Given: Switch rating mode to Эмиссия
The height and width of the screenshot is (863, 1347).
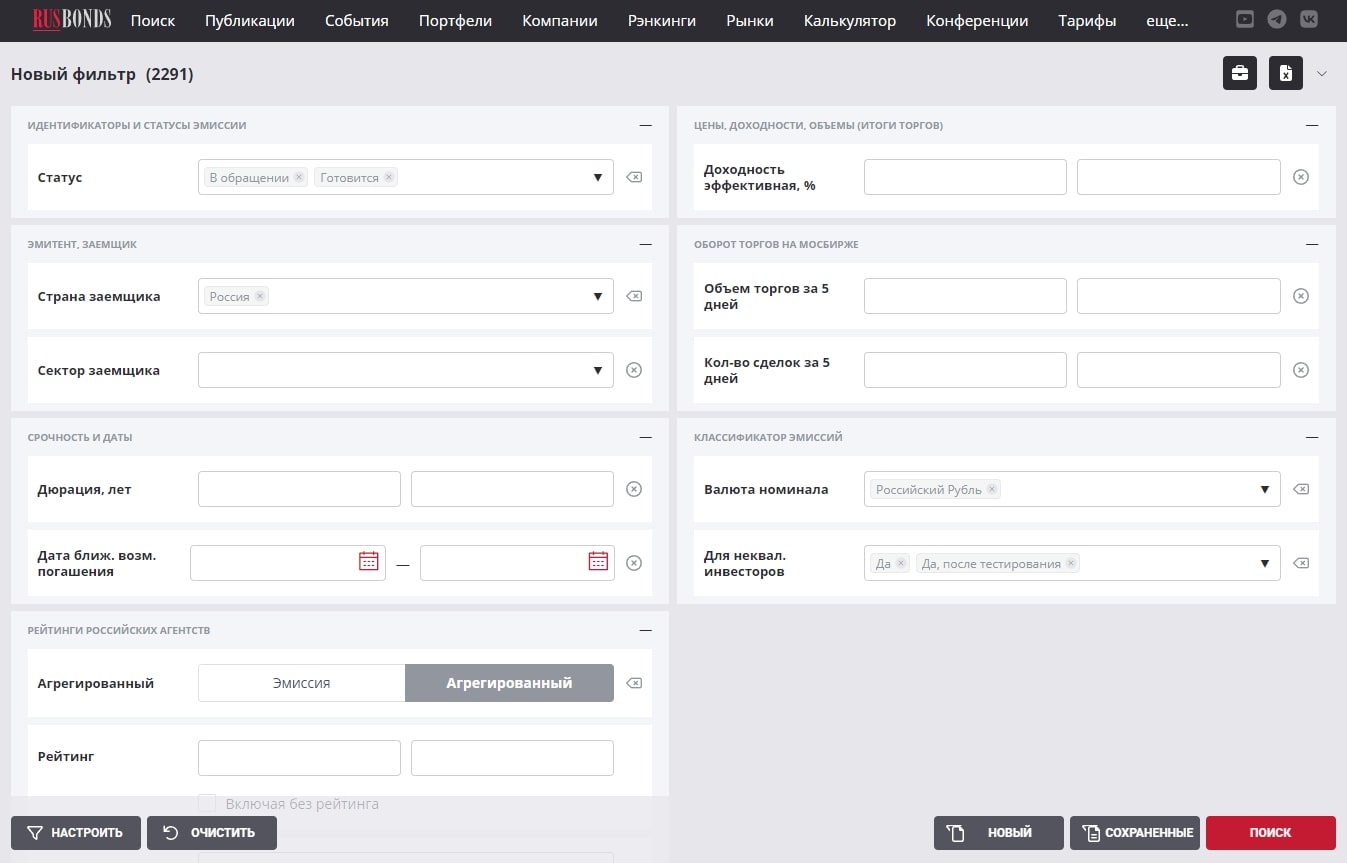Looking at the screenshot, I should point(302,683).
